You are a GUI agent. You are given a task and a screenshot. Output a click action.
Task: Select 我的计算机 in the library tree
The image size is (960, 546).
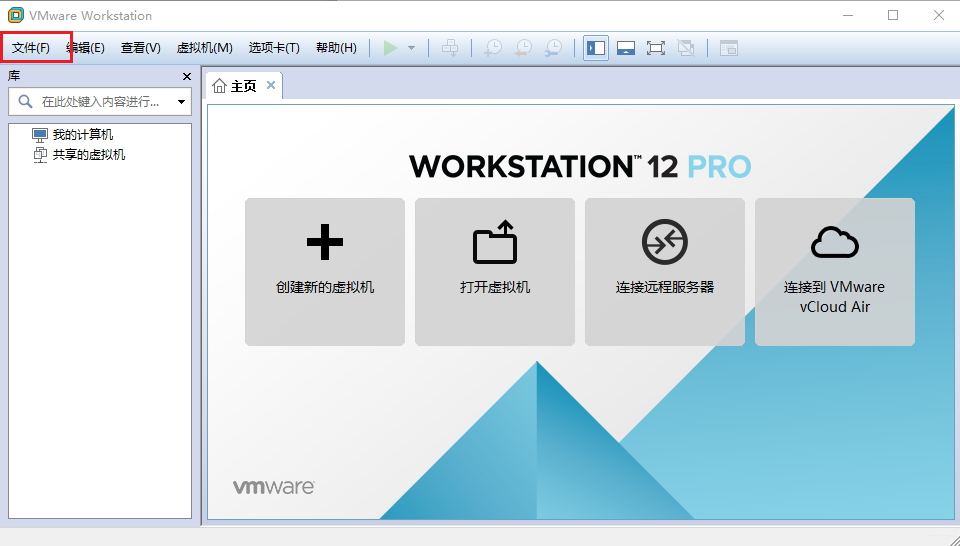82,134
